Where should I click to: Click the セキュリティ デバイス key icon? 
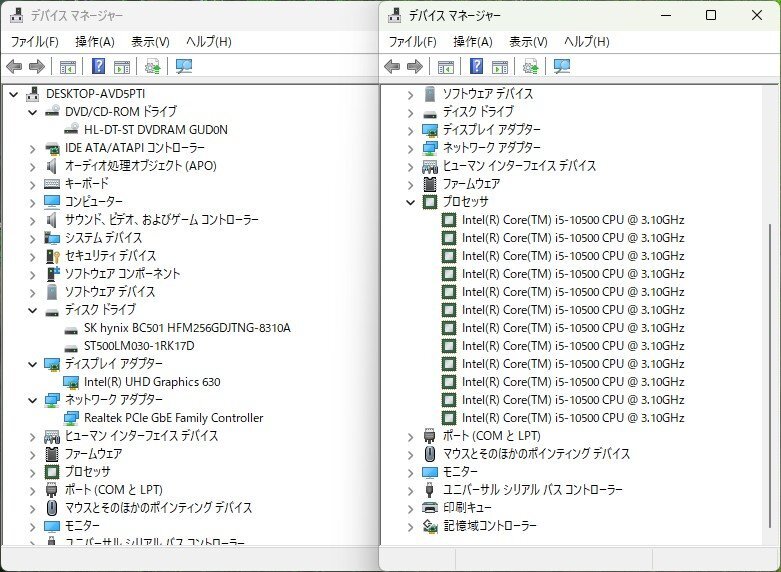(52, 256)
